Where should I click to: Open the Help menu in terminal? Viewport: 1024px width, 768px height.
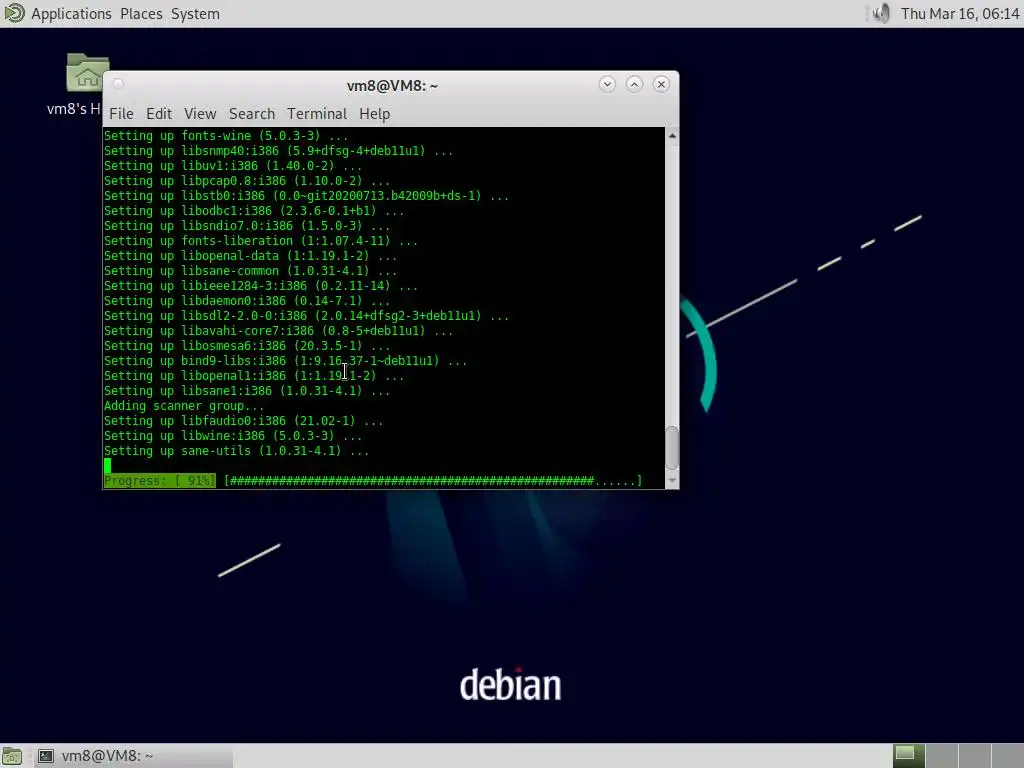coord(374,114)
